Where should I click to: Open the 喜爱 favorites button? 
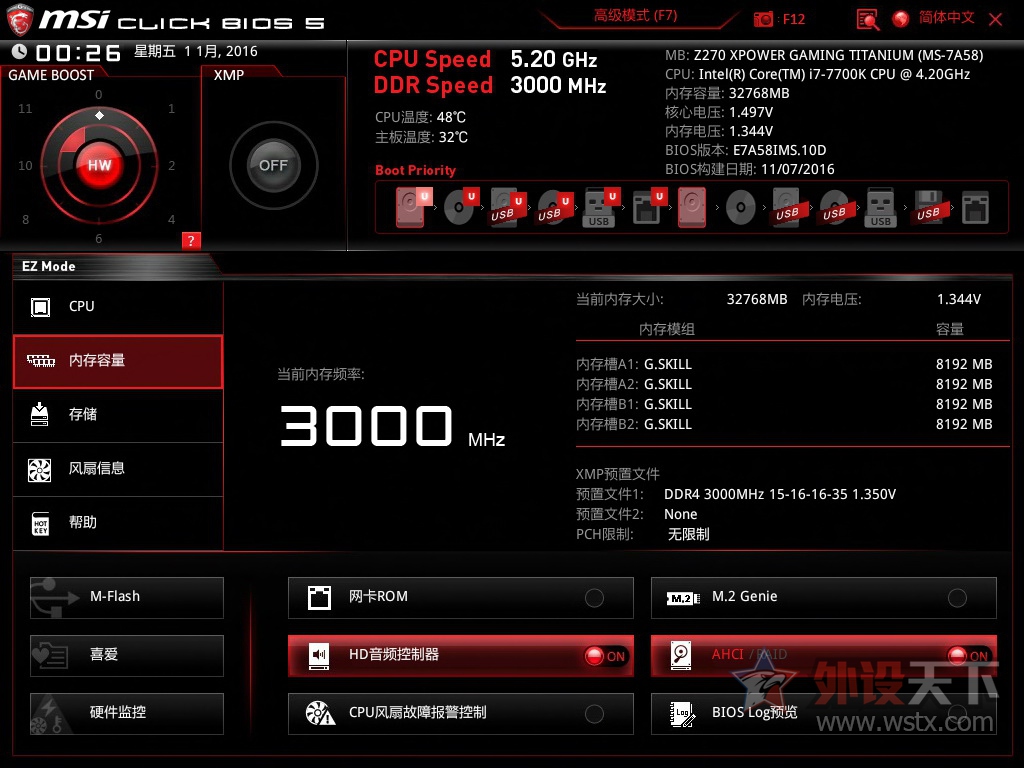(x=127, y=656)
